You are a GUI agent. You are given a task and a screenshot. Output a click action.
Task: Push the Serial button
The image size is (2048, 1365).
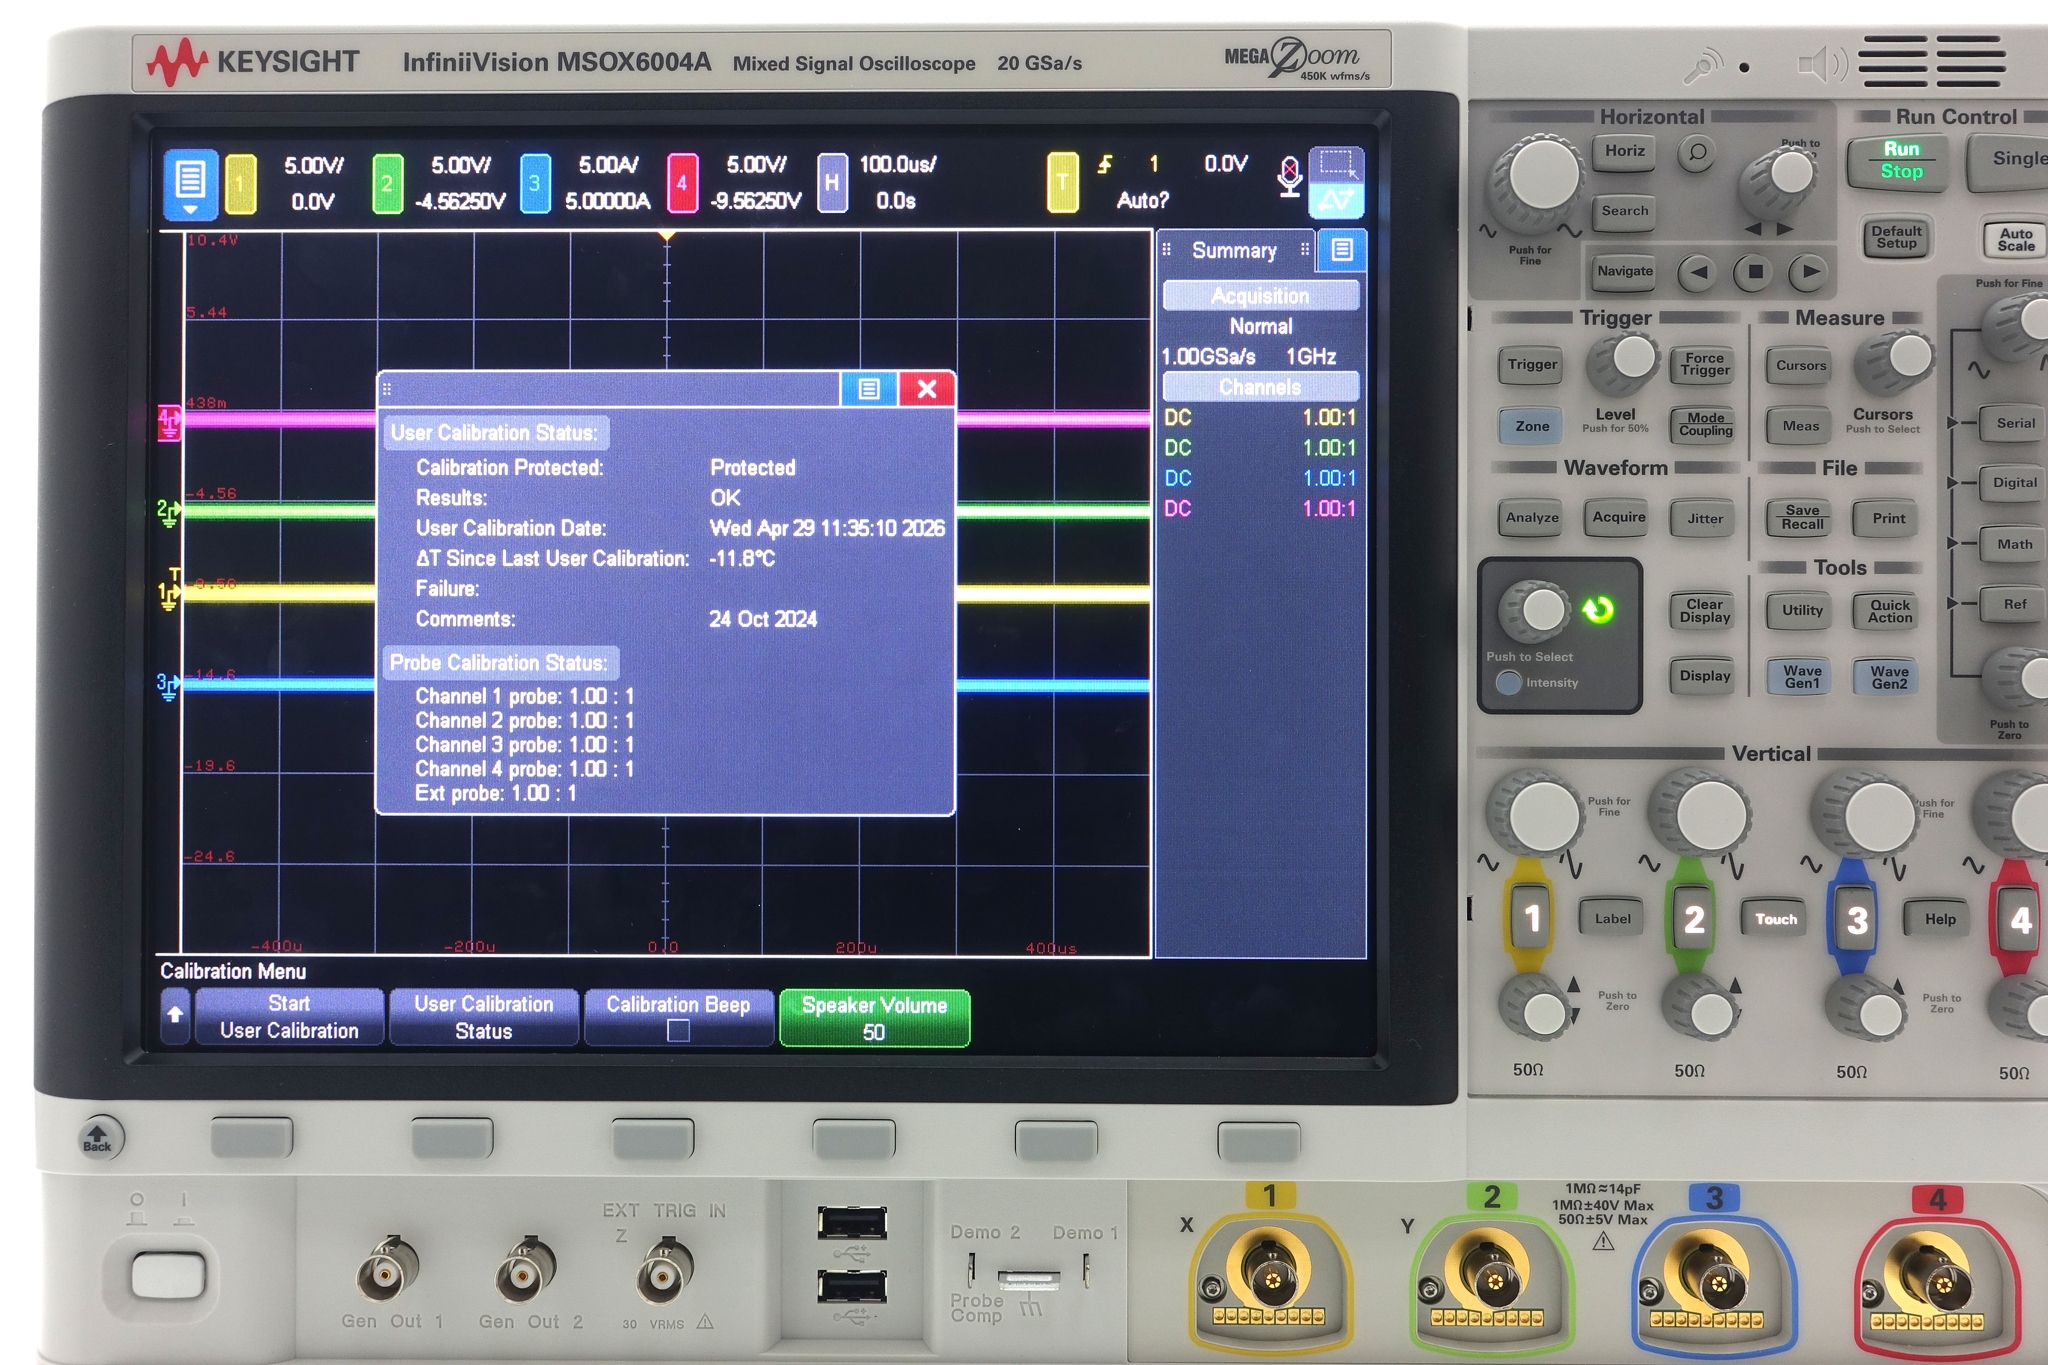pyautogui.click(x=2014, y=424)
